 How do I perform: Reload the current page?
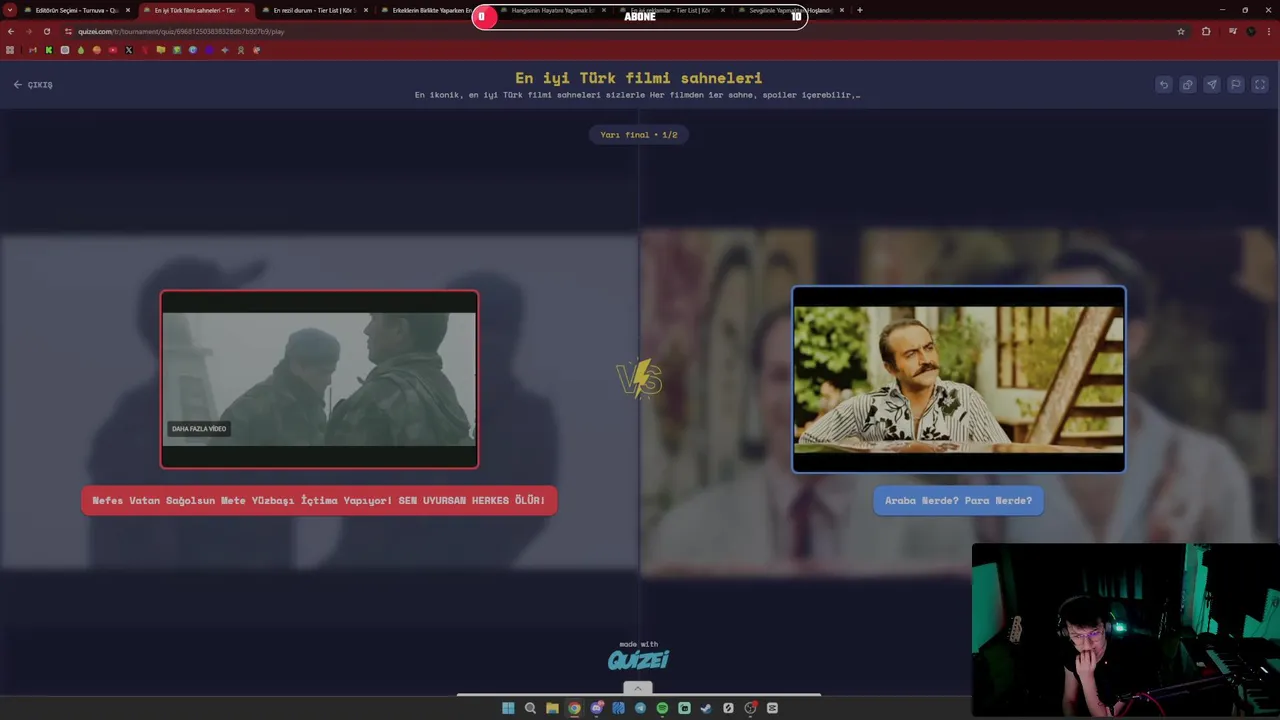(x=47, y=31)
